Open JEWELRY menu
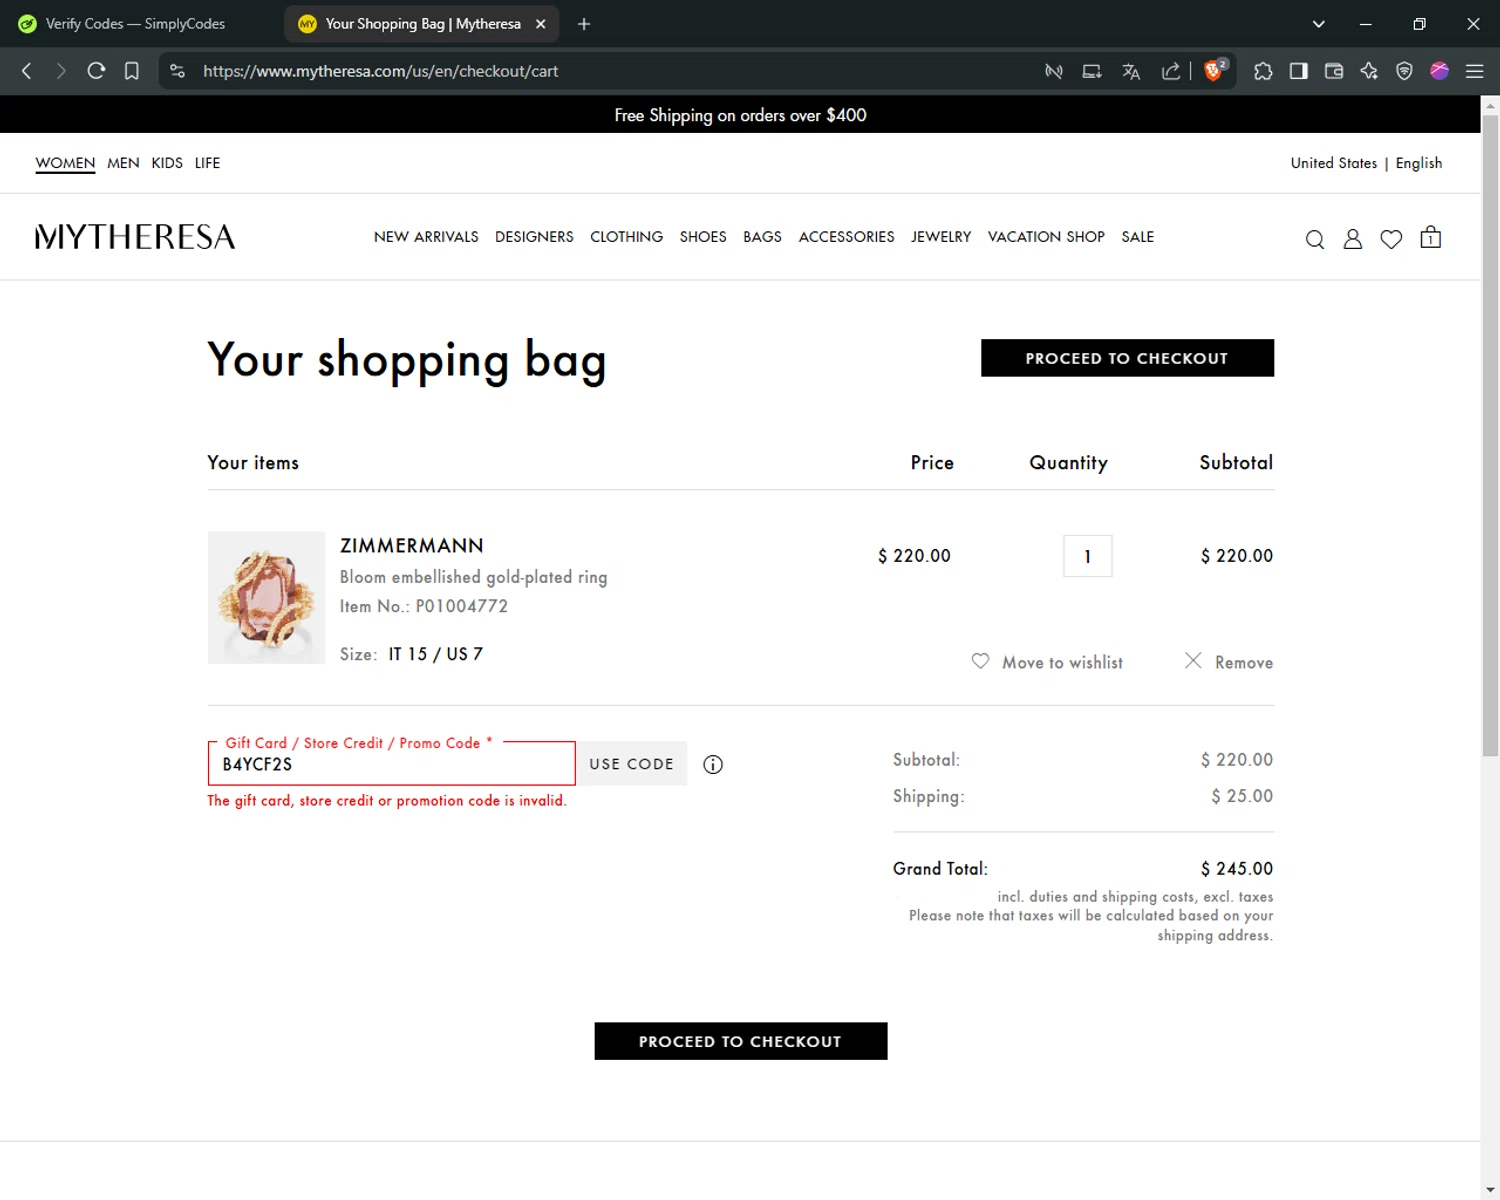This screenshot has width=1500, height=1200. click(x=941, y=237)
